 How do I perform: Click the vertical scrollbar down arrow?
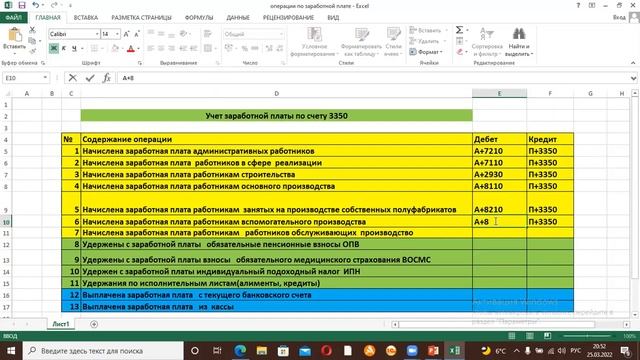click(635, 314)
